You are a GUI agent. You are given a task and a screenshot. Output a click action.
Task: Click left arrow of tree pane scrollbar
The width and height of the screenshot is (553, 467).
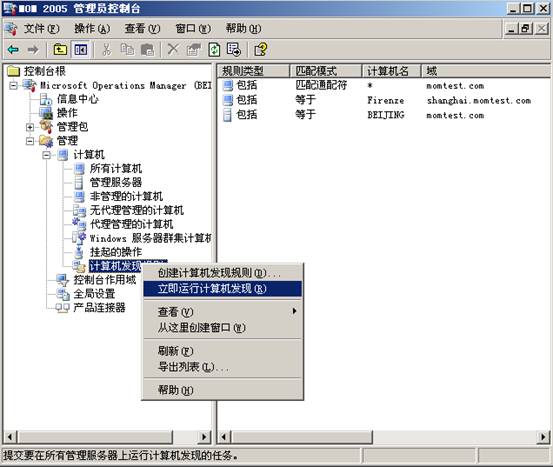pyautogui.click(x=10, y=437)
